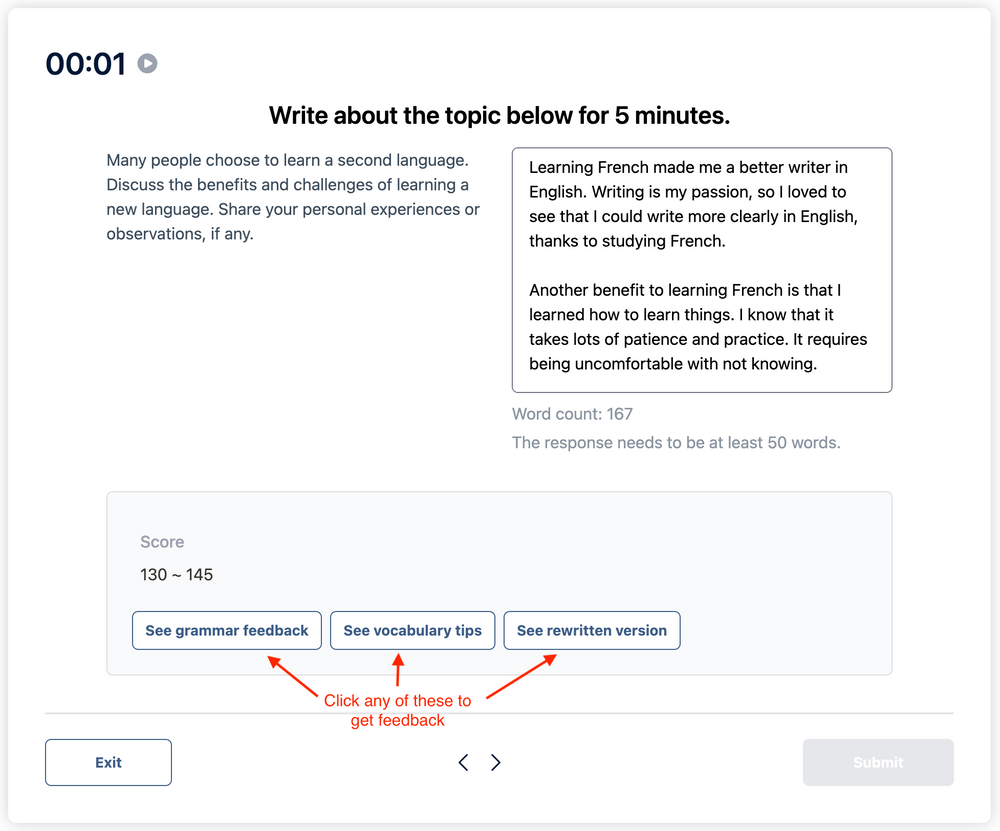The image size is (1000, 831).
Task: View the rewritten version of the essay
Action: [591, 630]
